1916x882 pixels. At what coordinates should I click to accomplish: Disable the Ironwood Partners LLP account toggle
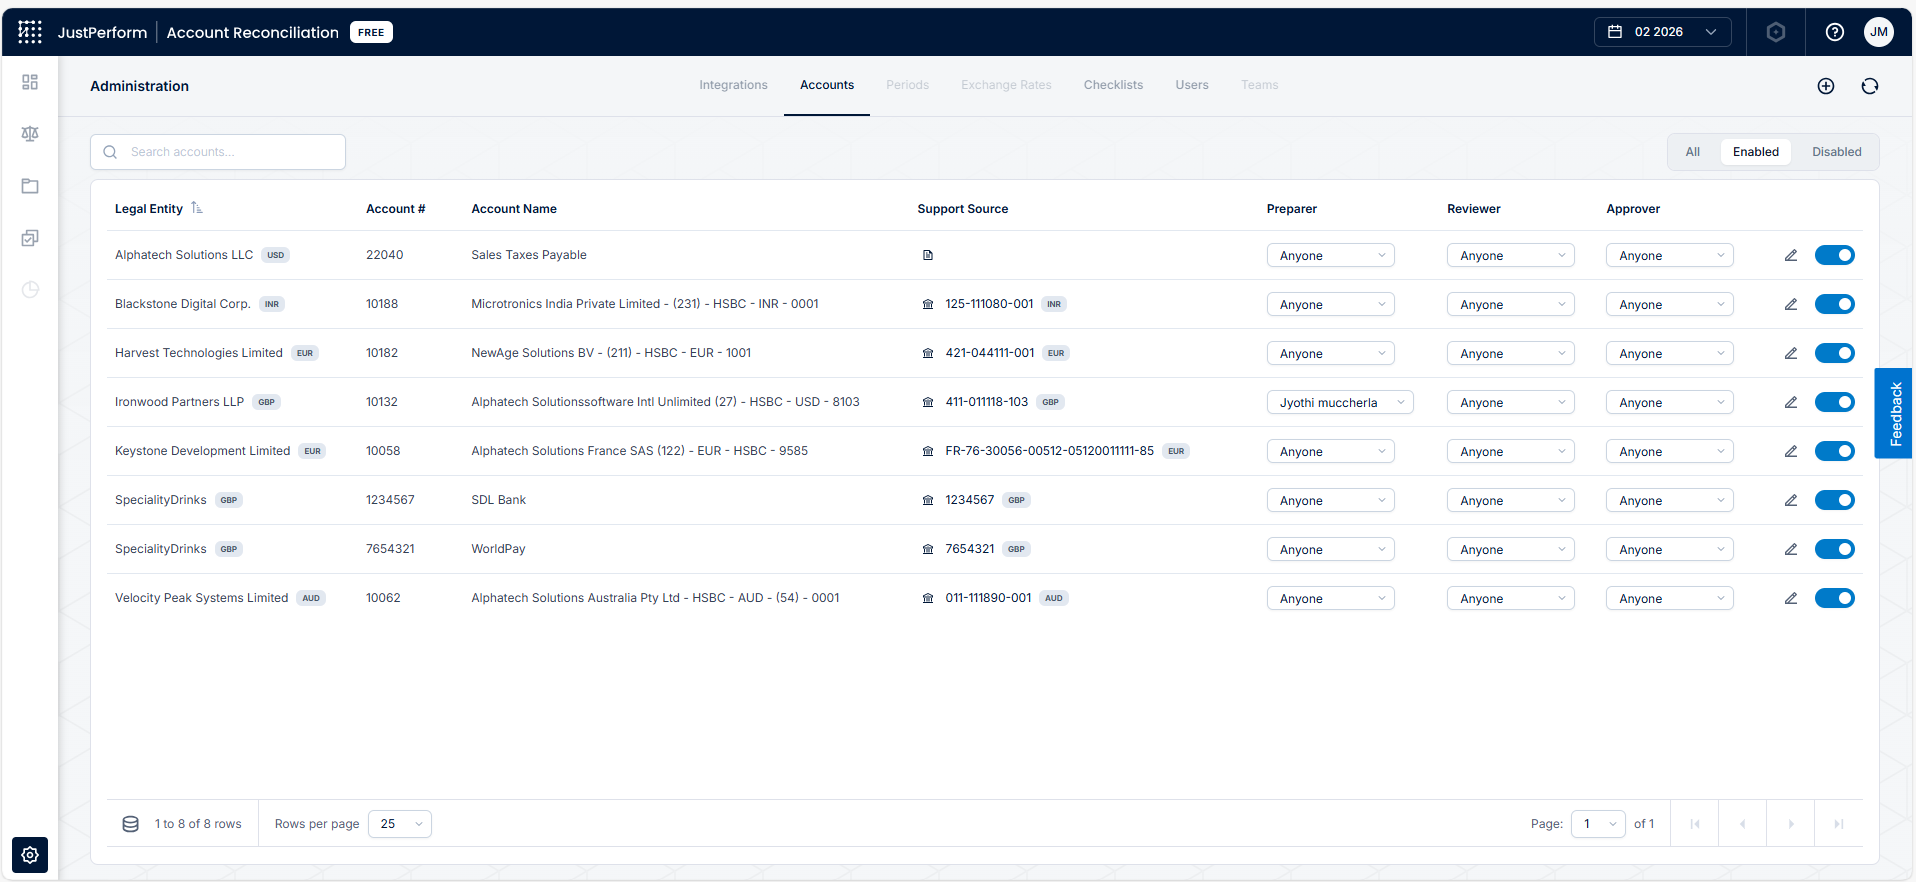1835,402
